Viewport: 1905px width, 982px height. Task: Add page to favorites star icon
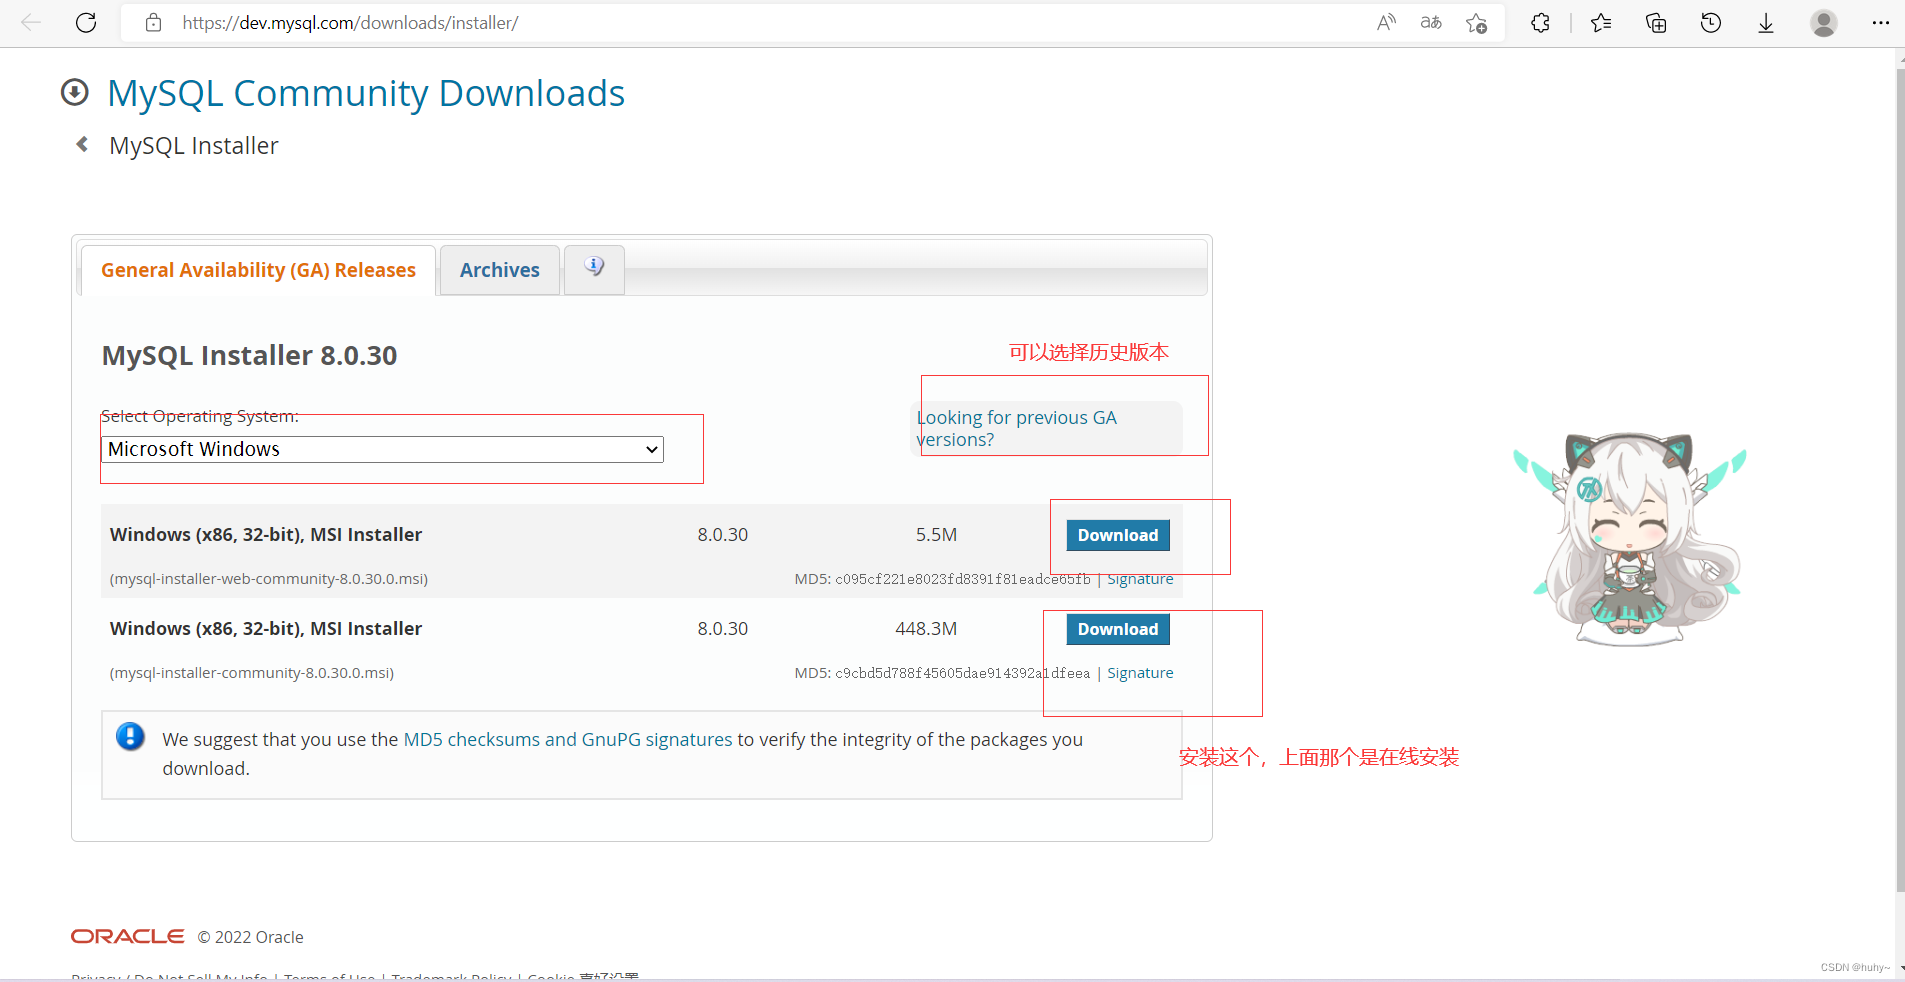pyautogui.click(x=1477, y=22)
